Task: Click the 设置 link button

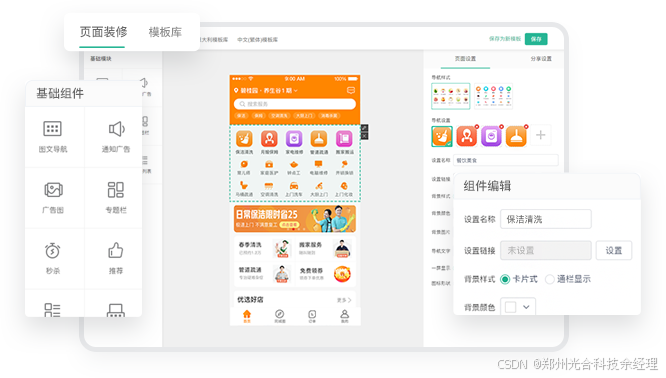Action: click(x=614, y=251)
